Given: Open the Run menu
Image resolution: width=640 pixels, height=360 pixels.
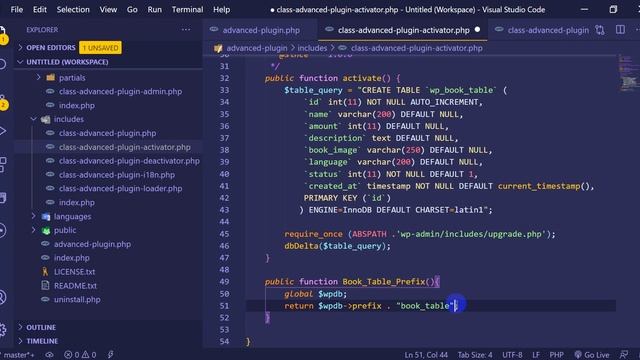Looking at the screenshot, I should point(155,9).
